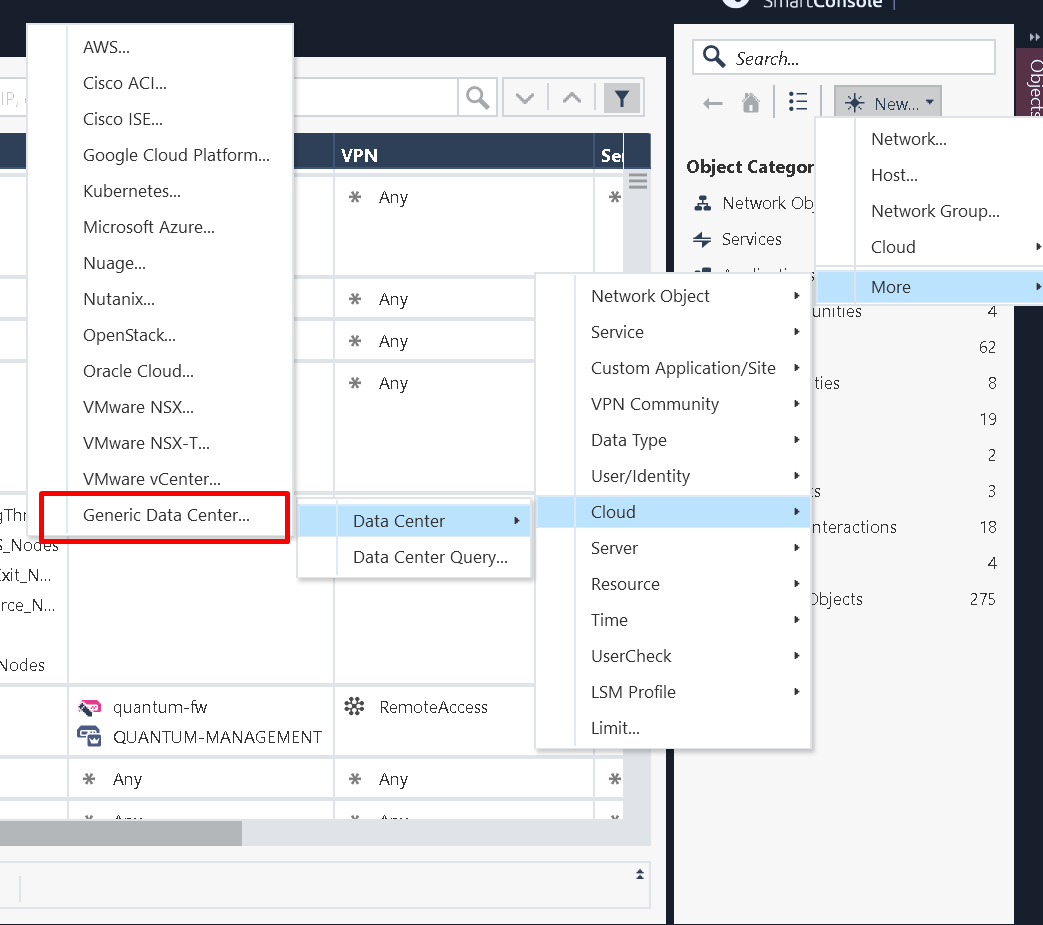
Task: Open the Network Objects category
Action: (x=752, y=203)
